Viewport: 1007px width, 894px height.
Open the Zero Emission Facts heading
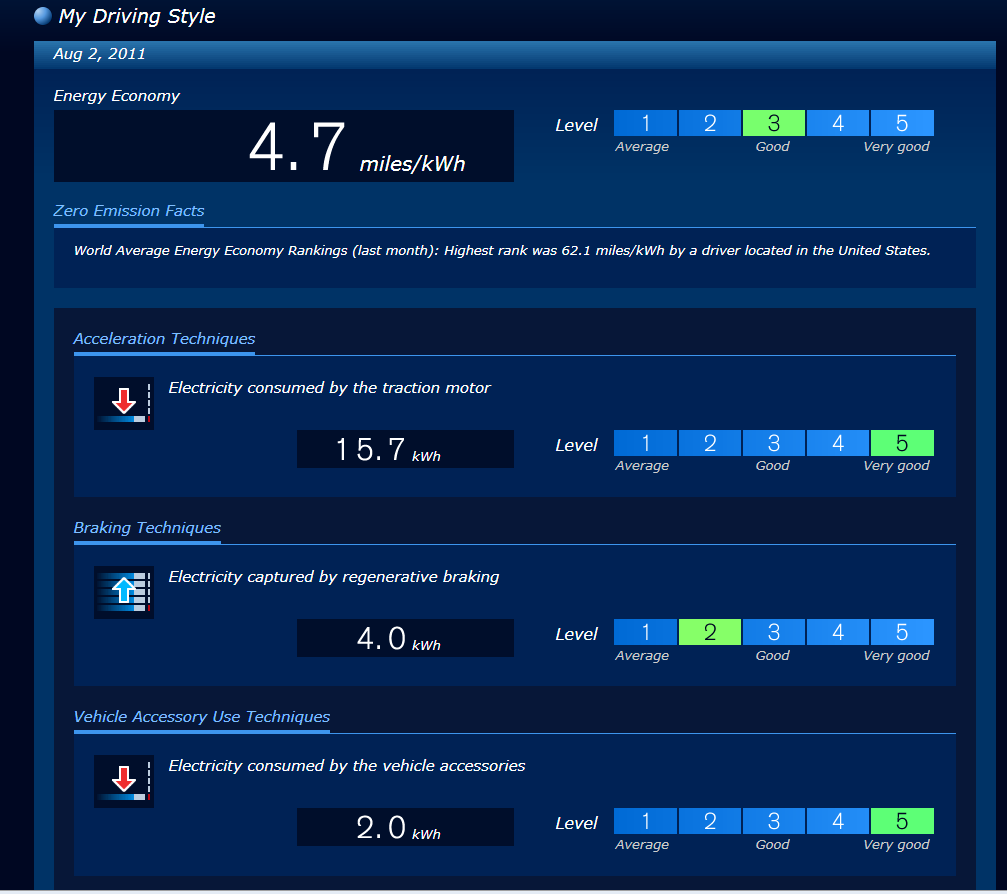pyautogui.click(x=129, y=211)
